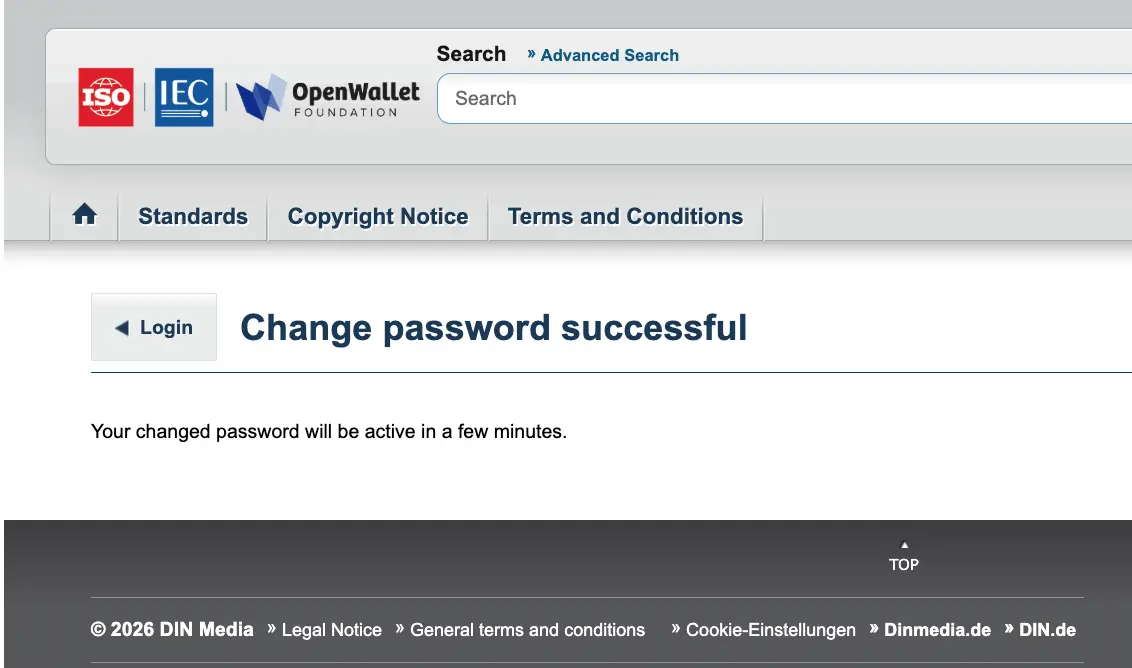Image resolution: width=1132 pixels, height=668 pixels.
Task: Visit the Dinmedia.de link
Action: (937, 630)
